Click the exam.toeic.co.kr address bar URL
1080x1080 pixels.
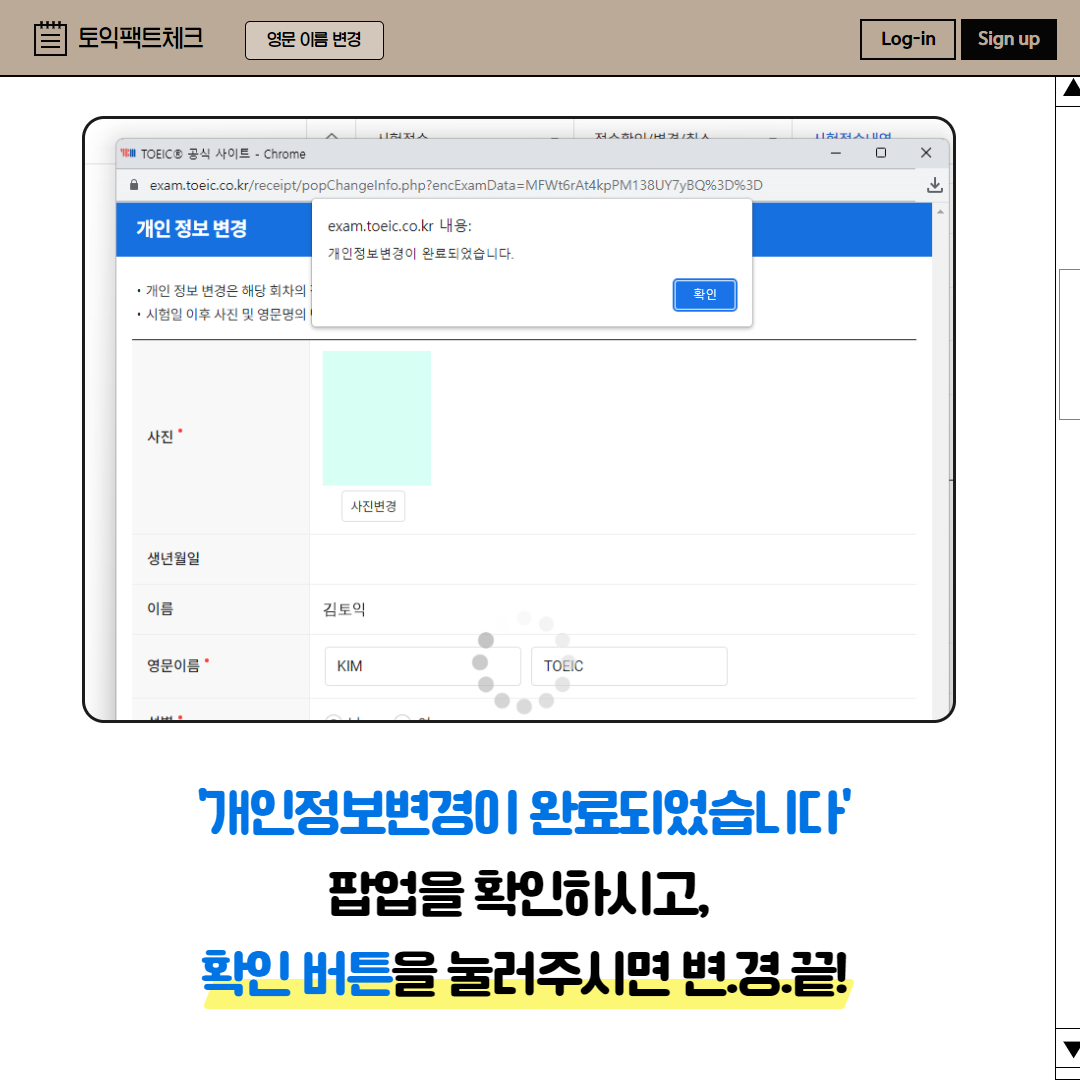point(456,185)
